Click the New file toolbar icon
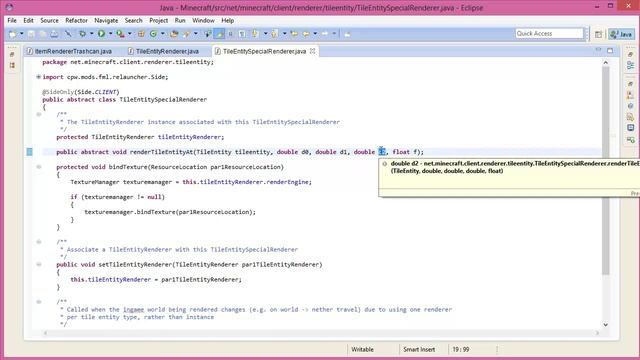The width and height of the screenshot is (640, 360). click(x=13, y=34)
